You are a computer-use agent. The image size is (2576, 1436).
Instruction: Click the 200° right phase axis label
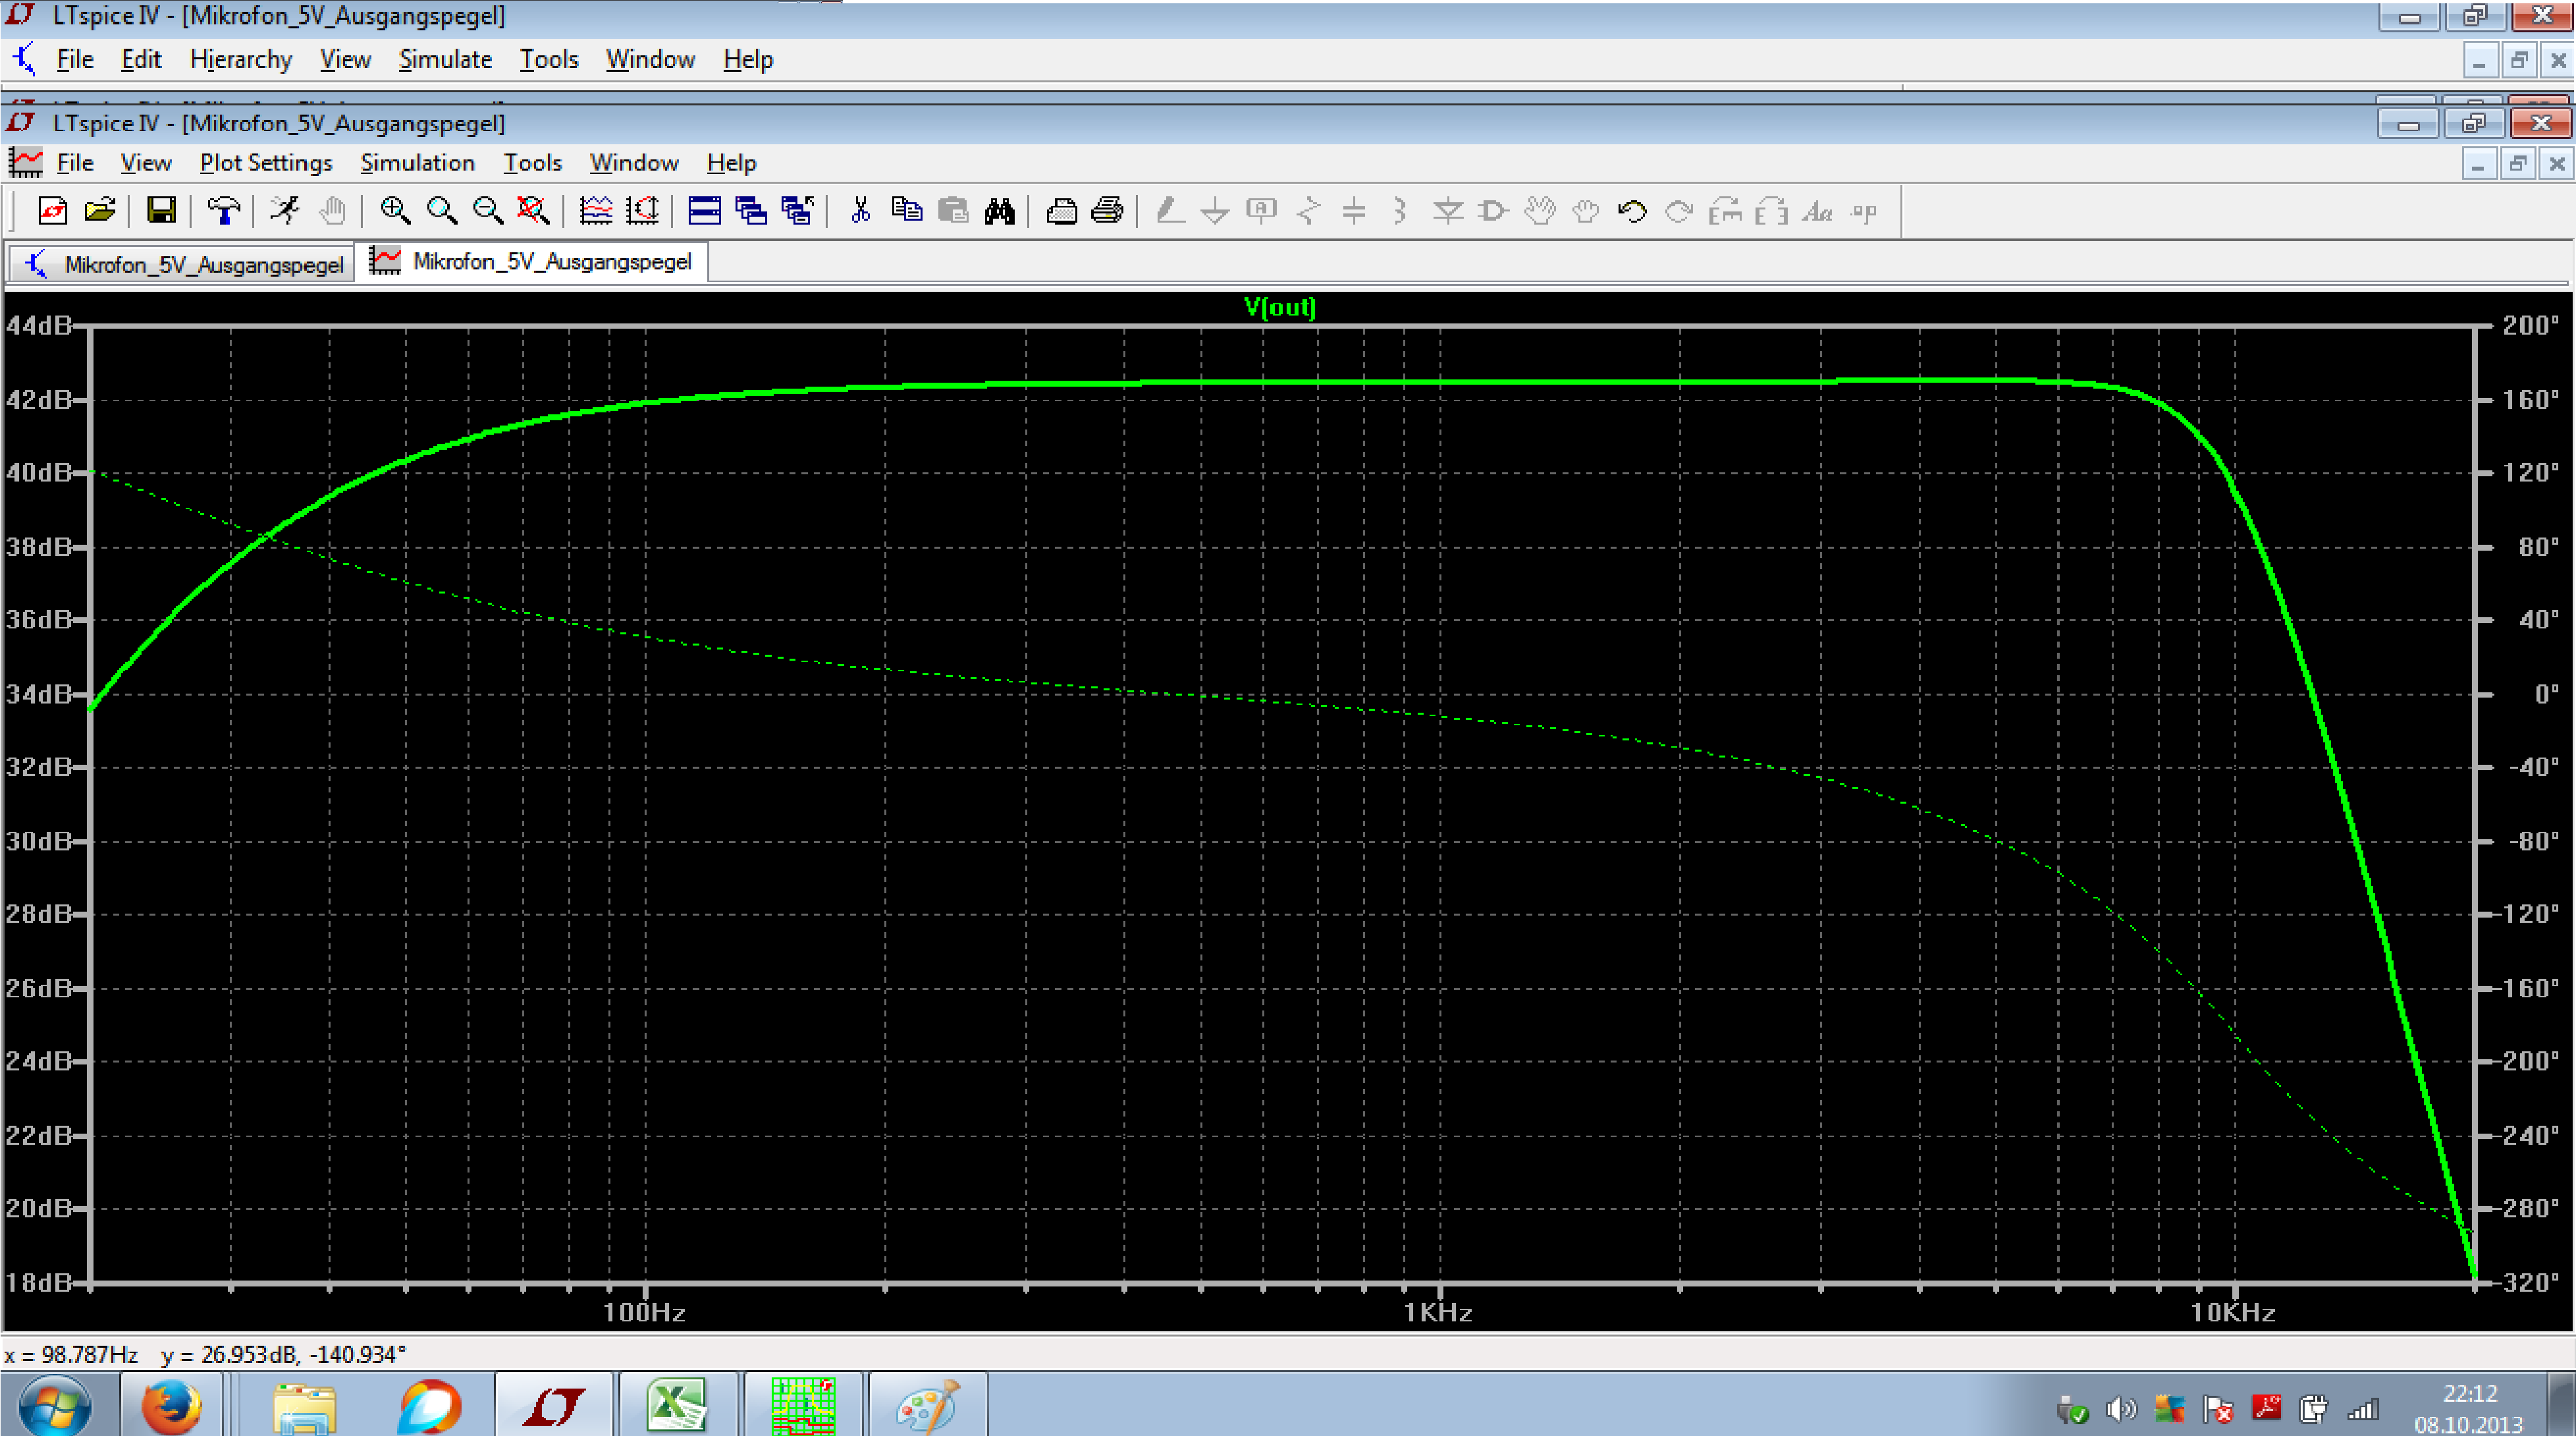(x=2530, y=325)
